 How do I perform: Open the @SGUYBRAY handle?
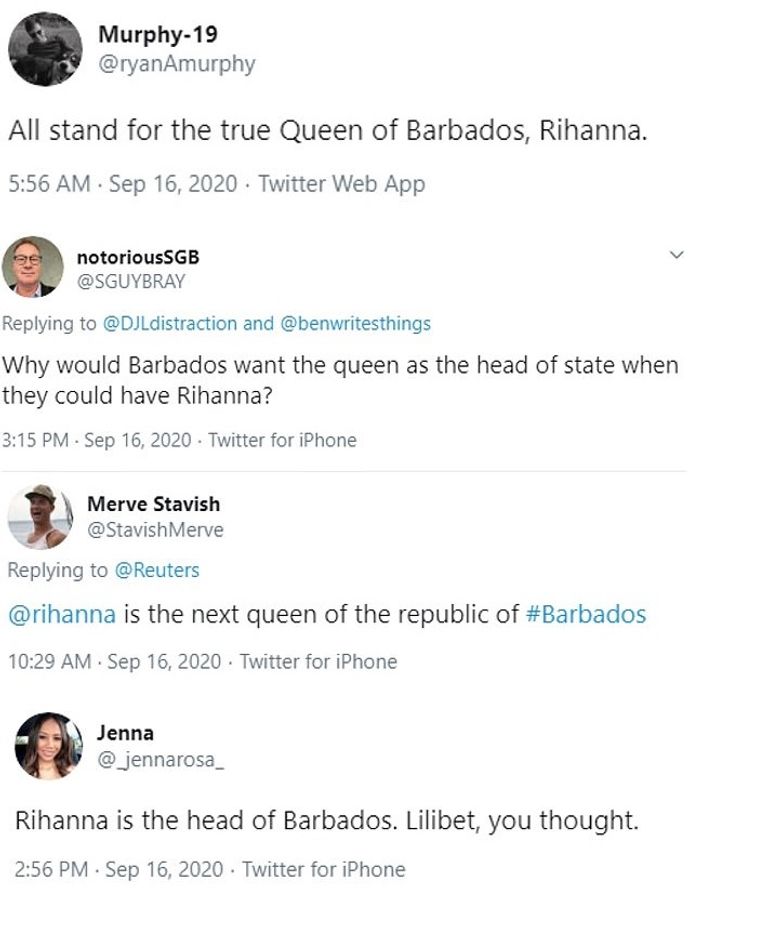[131, 281]
